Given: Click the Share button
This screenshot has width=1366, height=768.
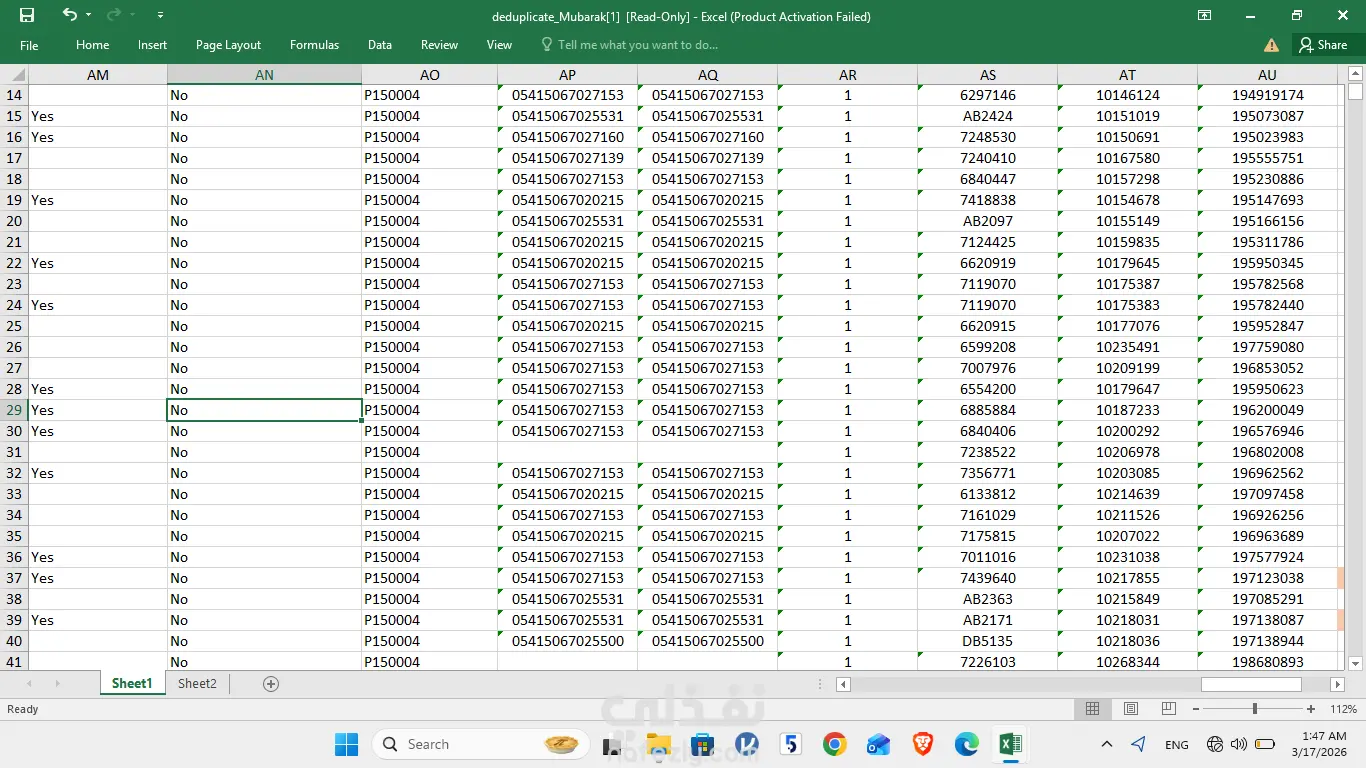Looking at the screenshot, I should (1322, 45).
